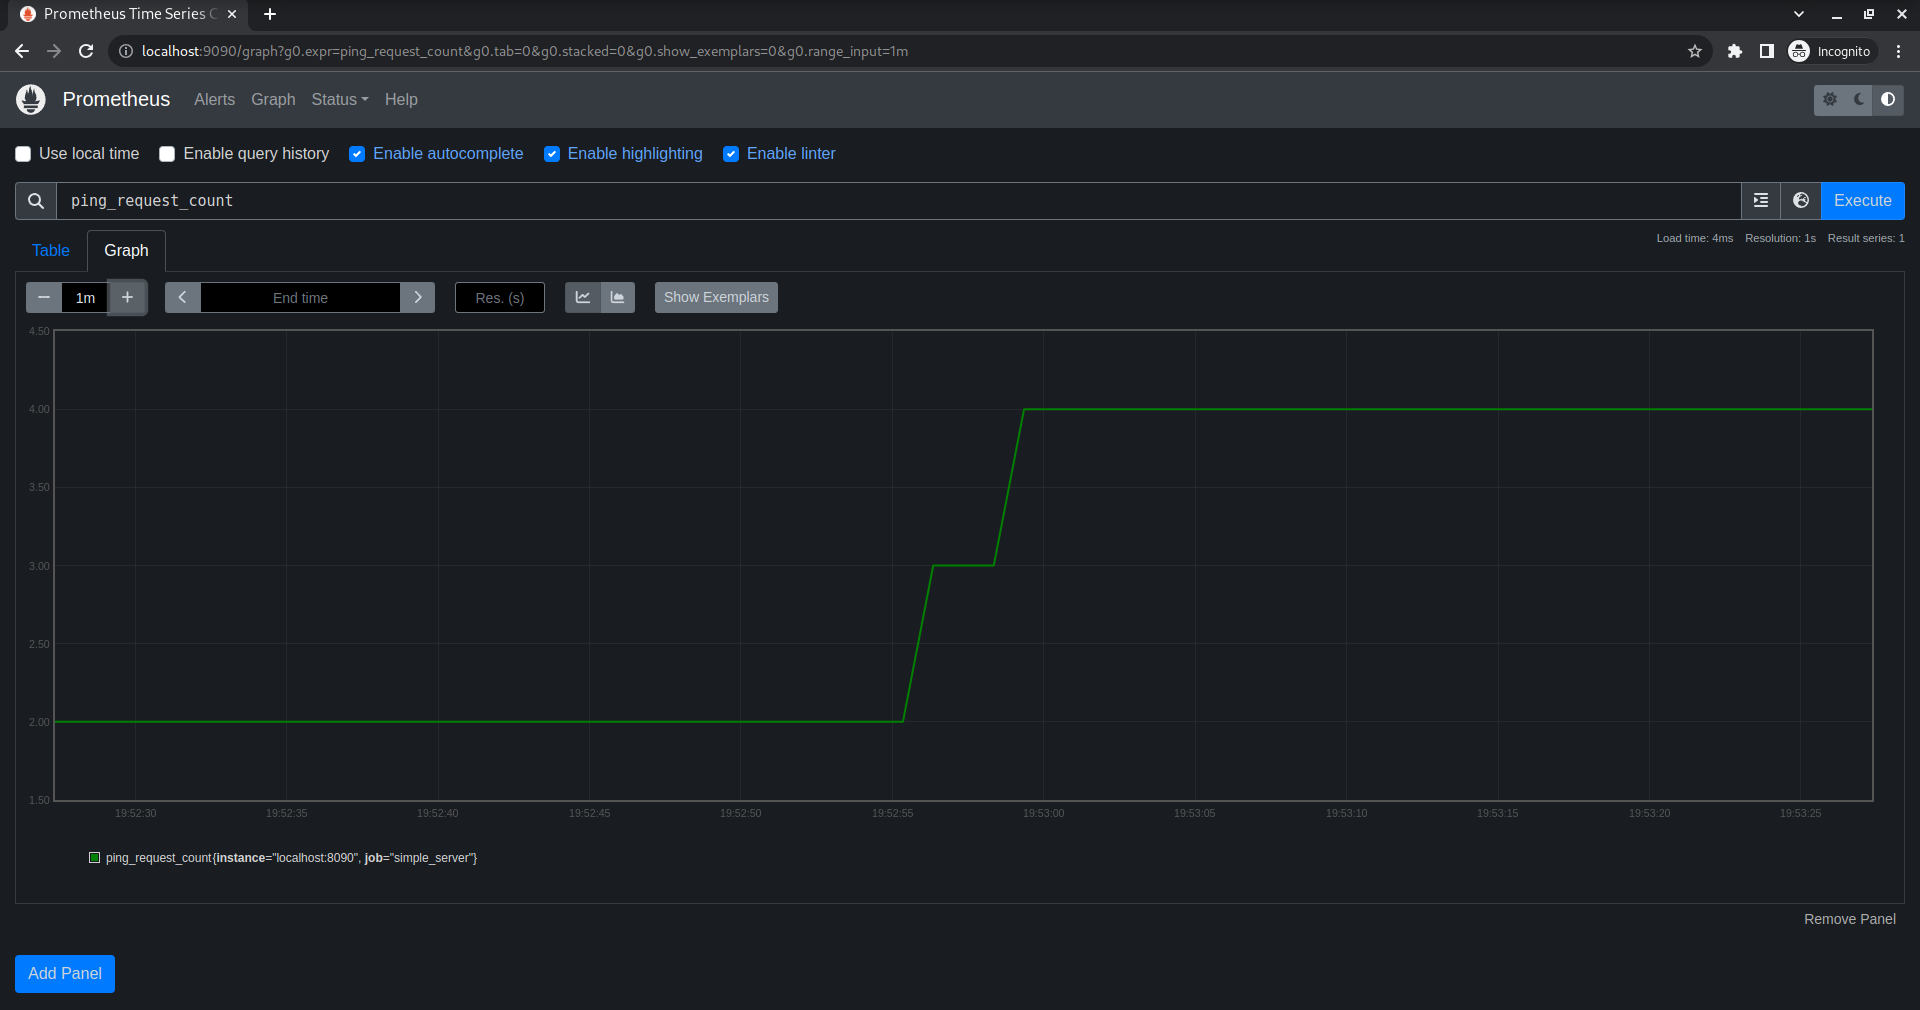Add a new panel
The height and width of the screenshot is (1010, 1920).
(x=65, y=974)
